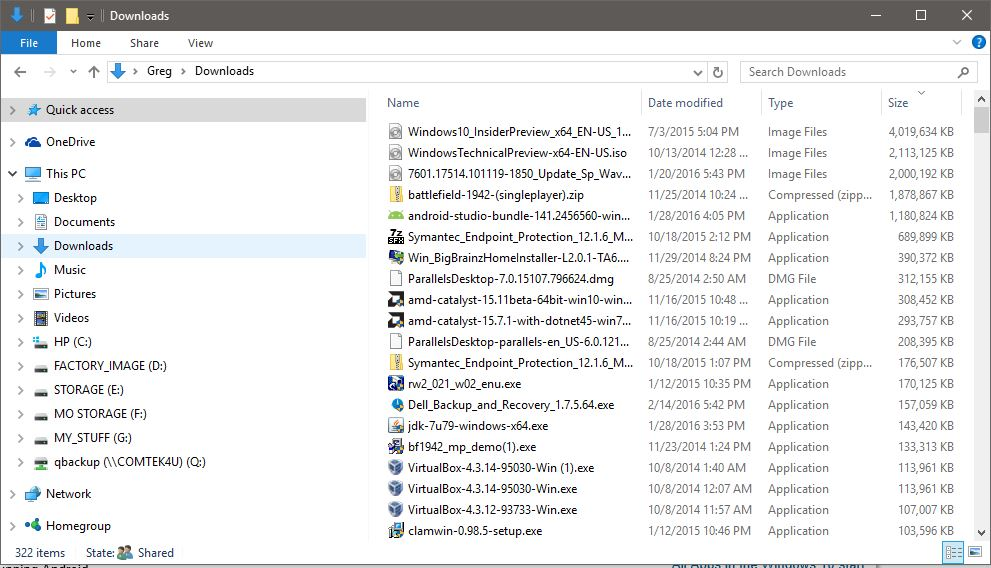Select the STORAGE (E:) drive
Viewport: 991px width, 568px height.
click(88, 390)
